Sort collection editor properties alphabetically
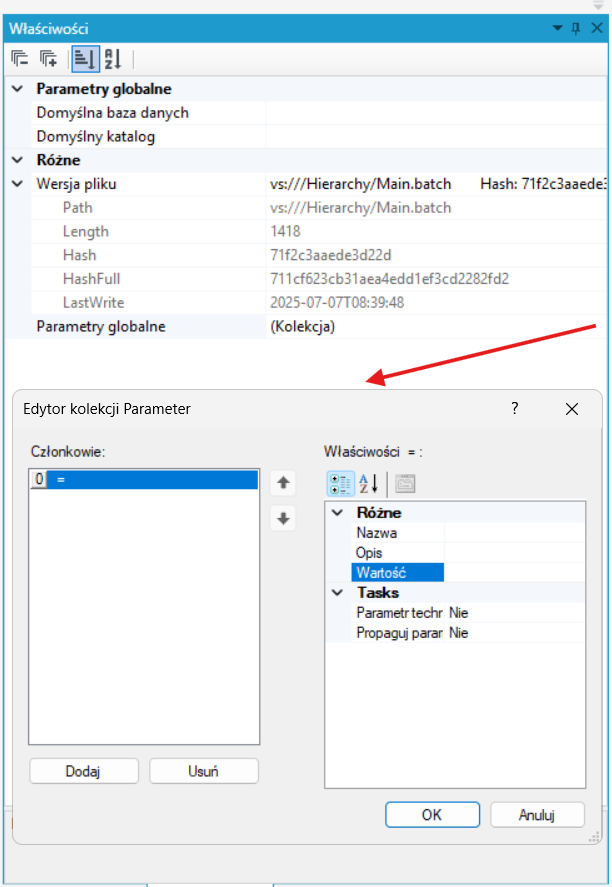612x887 pixels. (x=369, y=484)
